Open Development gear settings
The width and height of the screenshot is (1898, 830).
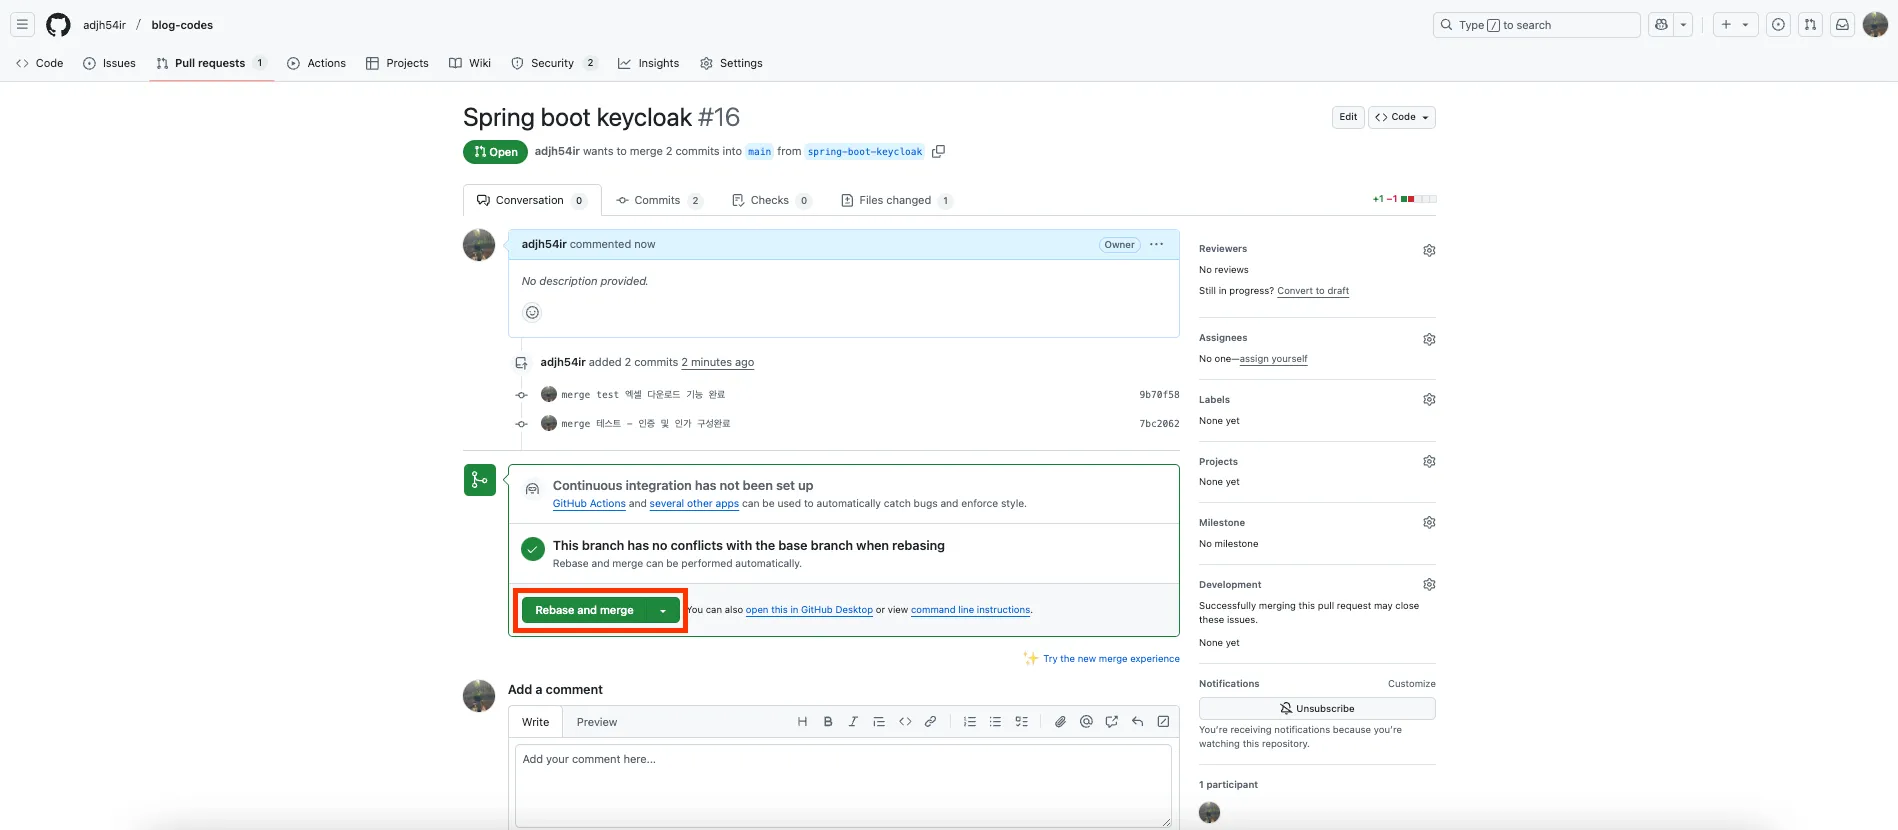coord(1429,584)
